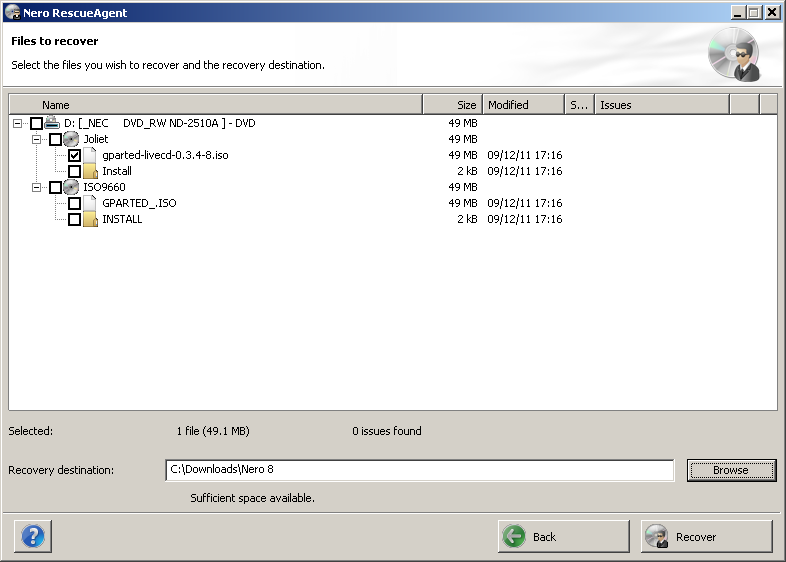Image resolution: width=786 pixels, height=562 pixels.
Task: Check the box for D: NEC DVD drive
Action: (x=36, y=123)
